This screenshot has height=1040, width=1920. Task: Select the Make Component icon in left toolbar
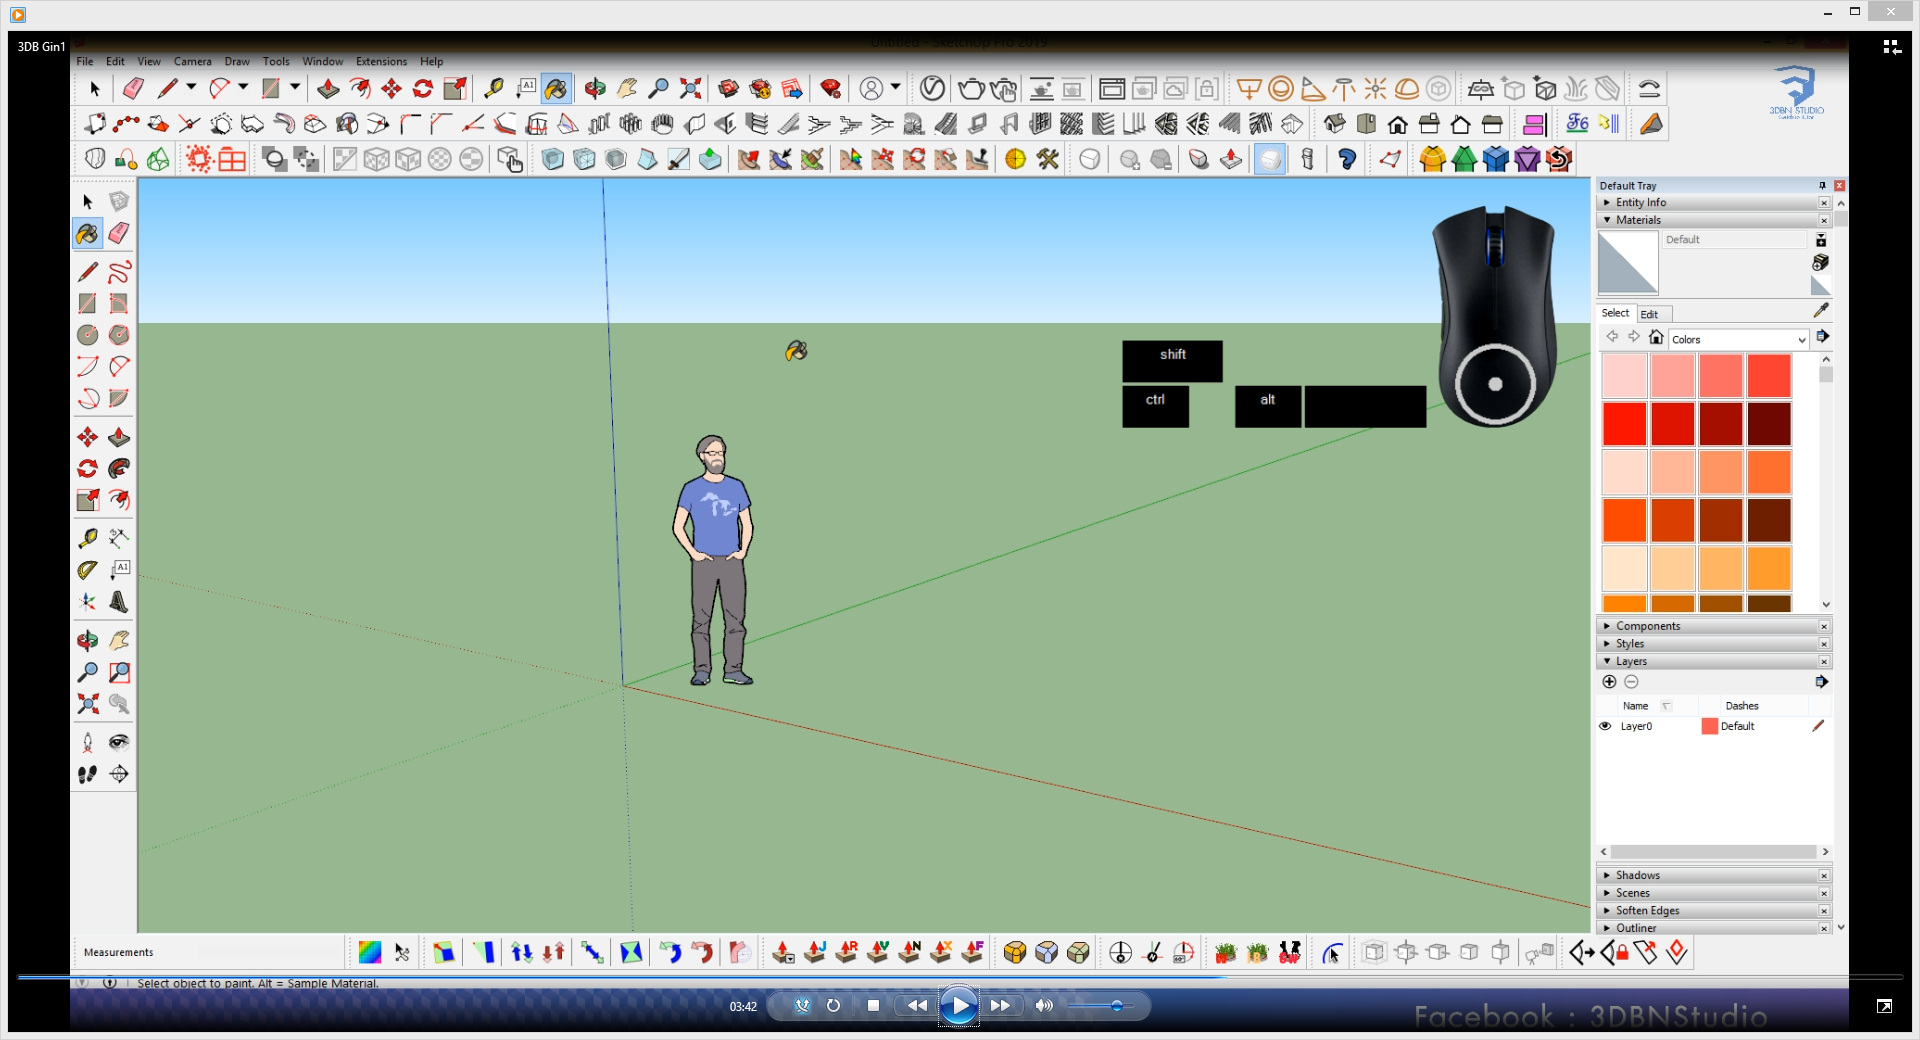(x=119, y=202)
